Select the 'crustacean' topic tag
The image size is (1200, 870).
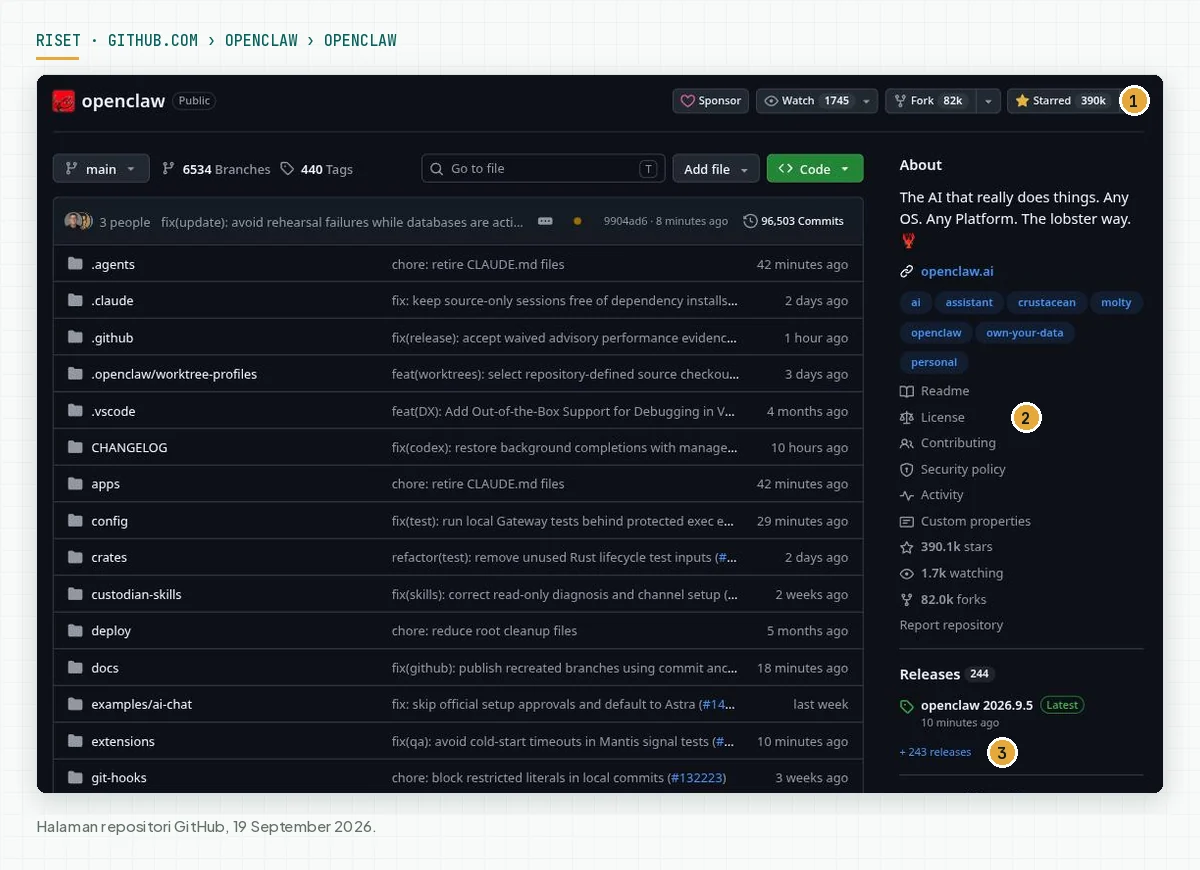pos(1047,303)
